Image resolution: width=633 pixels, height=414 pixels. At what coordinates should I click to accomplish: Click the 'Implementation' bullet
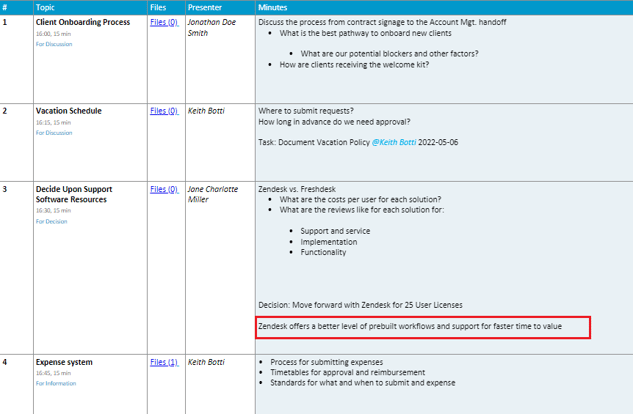click(x=329, y=242)
